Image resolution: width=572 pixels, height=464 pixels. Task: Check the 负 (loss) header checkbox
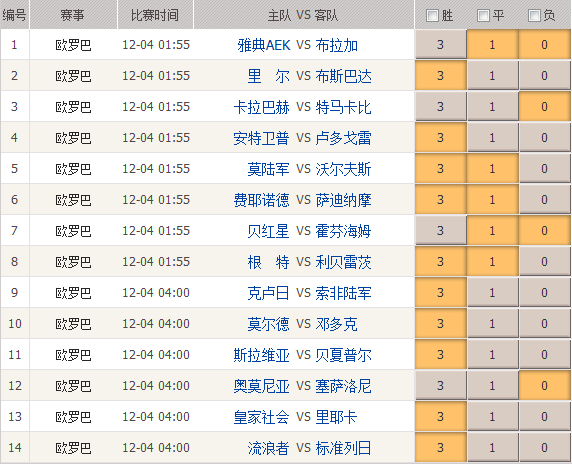[534, 16]
